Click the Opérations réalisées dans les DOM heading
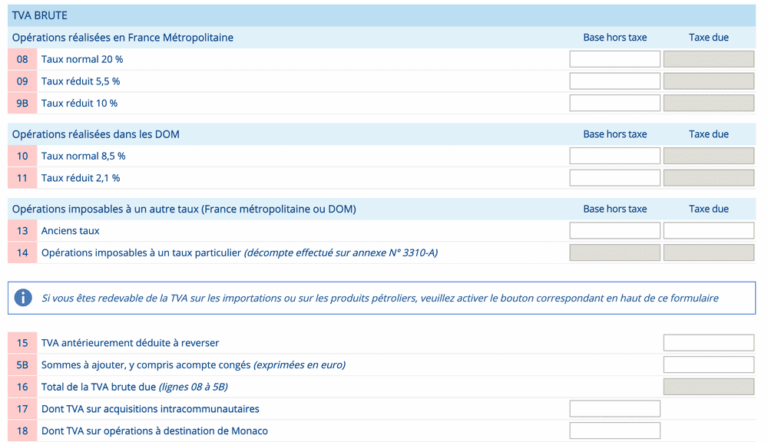 click(x=96, y=134)
